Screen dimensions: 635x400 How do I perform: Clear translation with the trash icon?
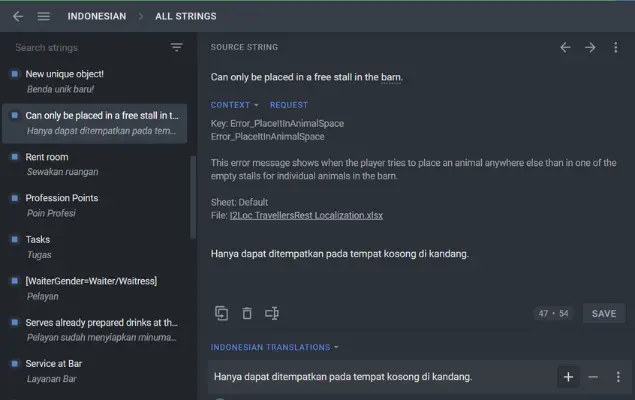pos(247,313)
